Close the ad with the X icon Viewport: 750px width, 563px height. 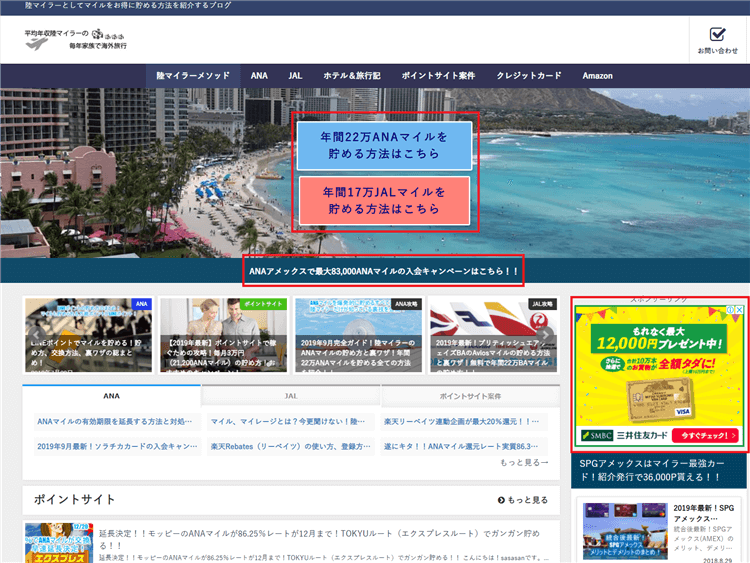coord(741,310)
